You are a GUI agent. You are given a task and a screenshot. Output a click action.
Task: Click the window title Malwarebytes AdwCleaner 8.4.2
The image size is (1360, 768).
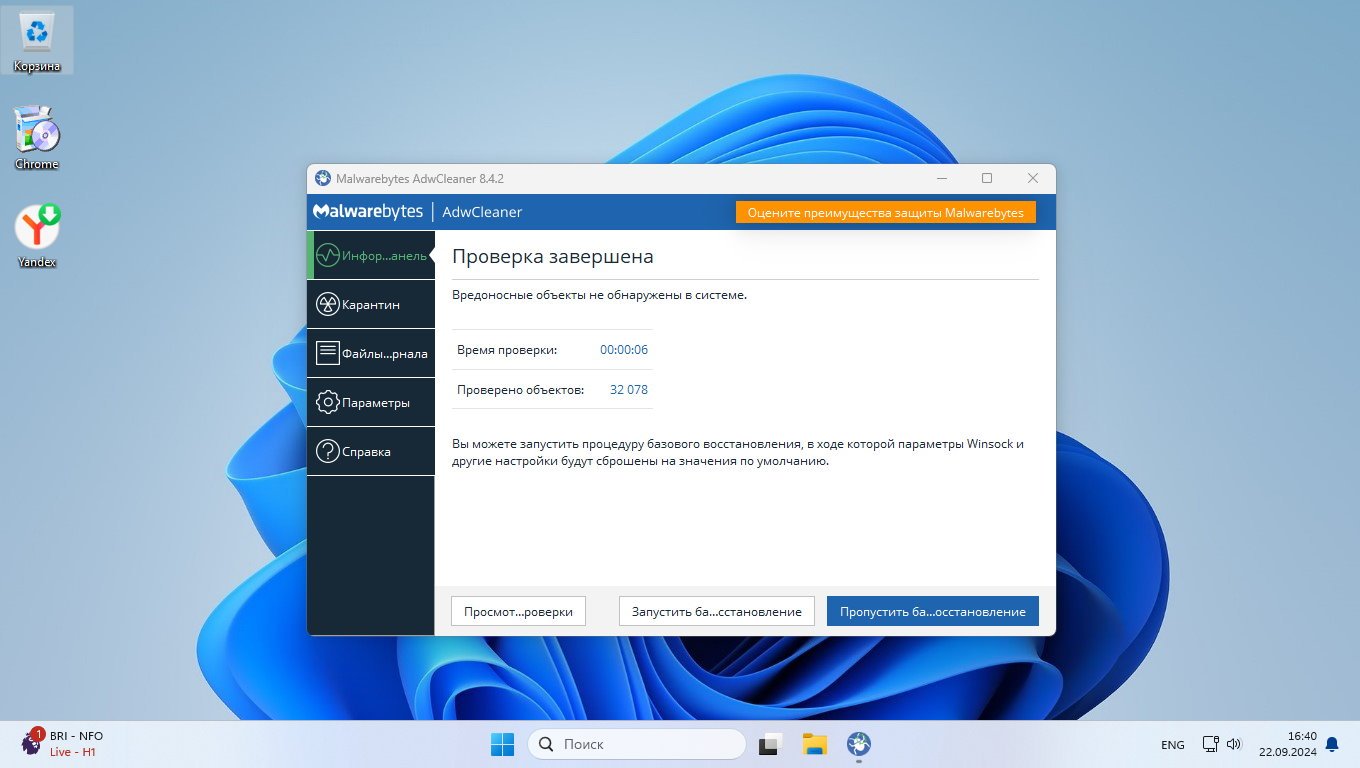tap(420, 178)
